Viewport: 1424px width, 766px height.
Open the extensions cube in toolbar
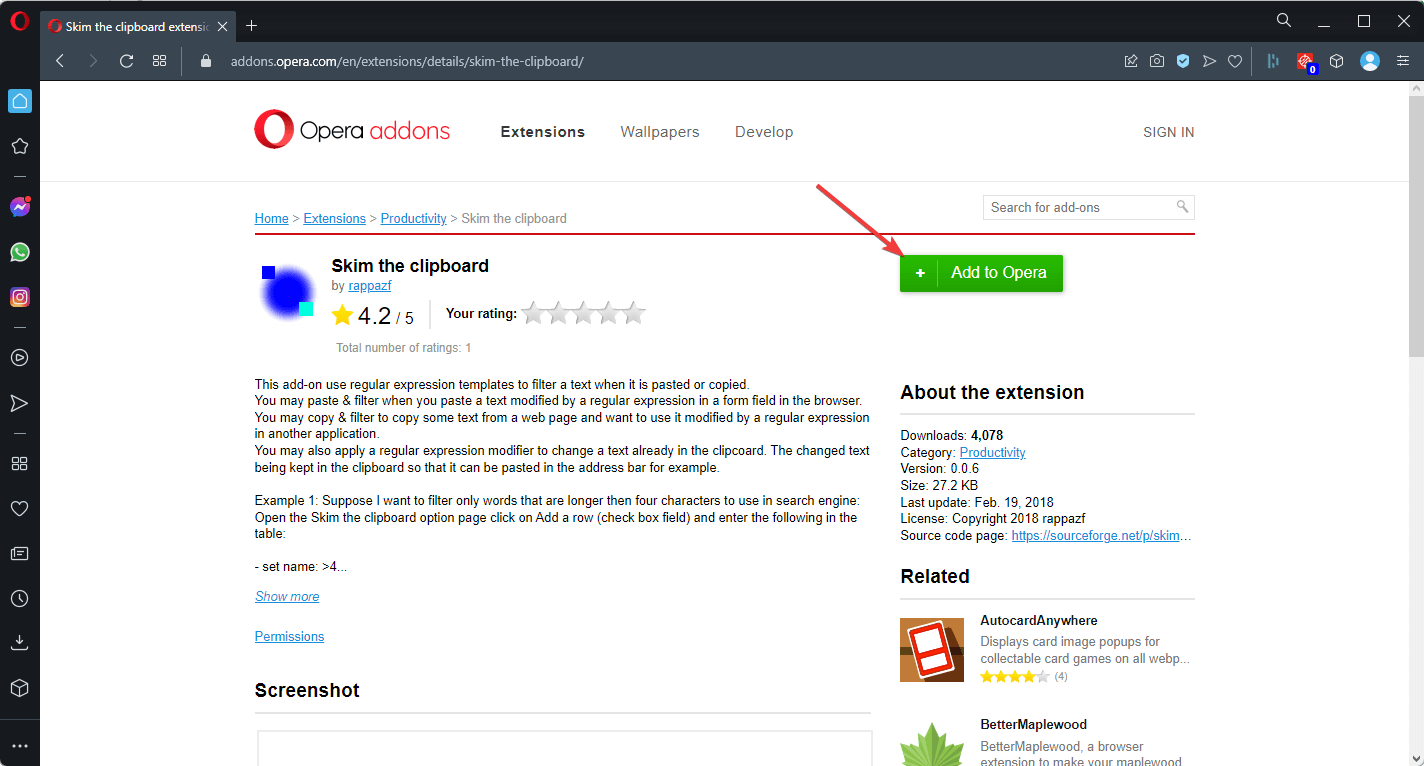coord(1336,61)
